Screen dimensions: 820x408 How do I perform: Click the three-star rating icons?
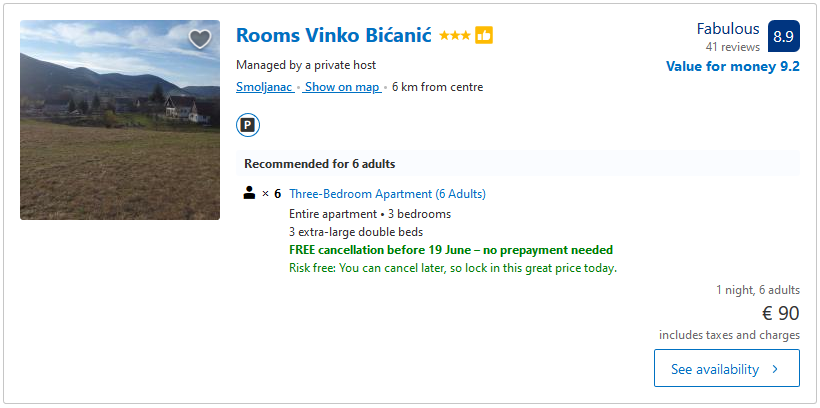(x=455, y=35)
